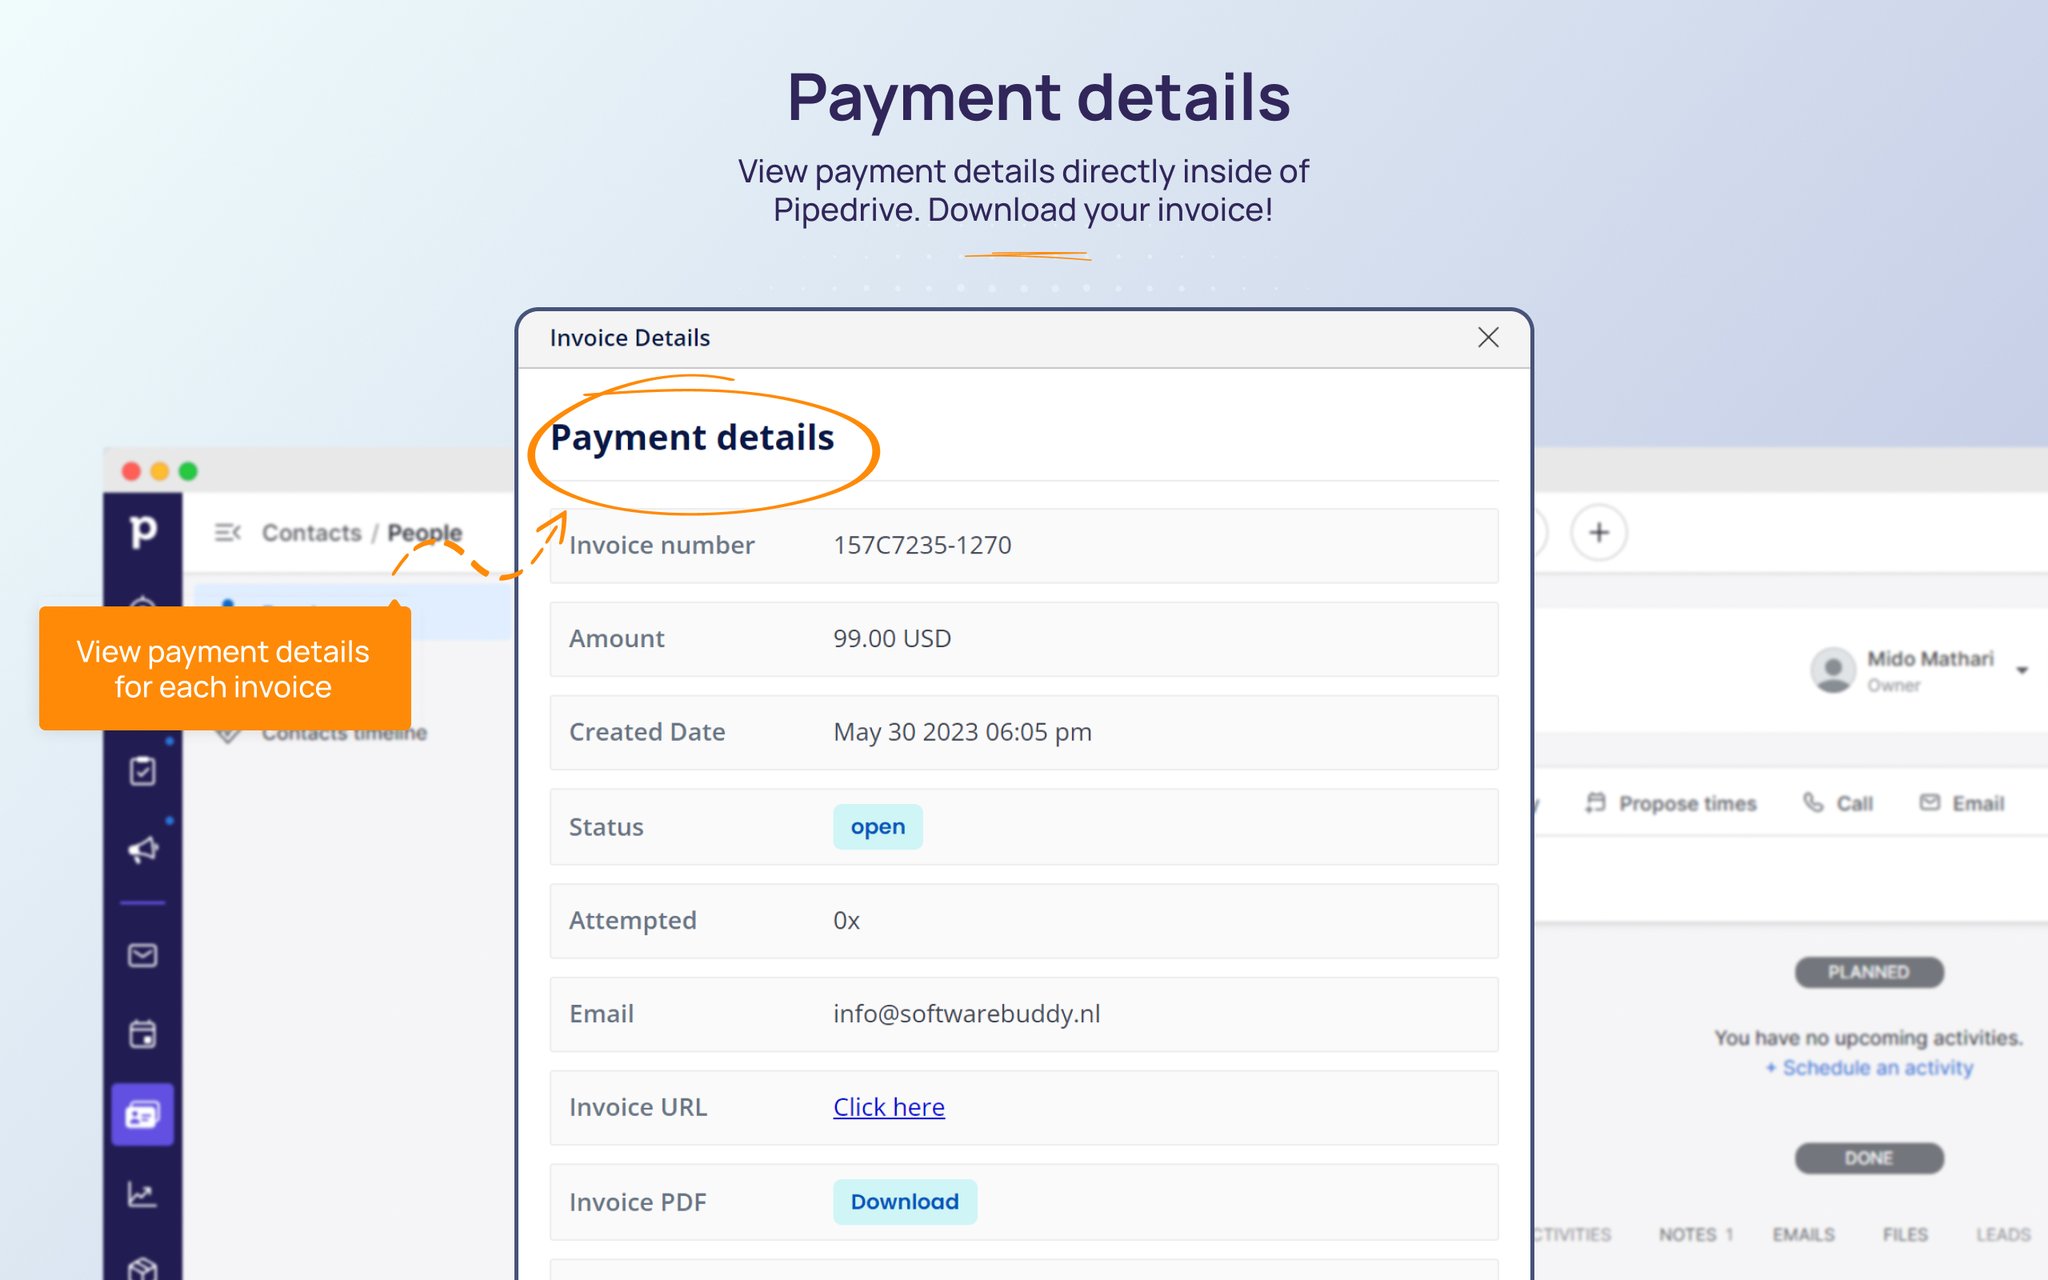Screen dimensions: 2048x1280
Task: Open the Insights chart icon in sidebar
Action: coord(143,1195)
